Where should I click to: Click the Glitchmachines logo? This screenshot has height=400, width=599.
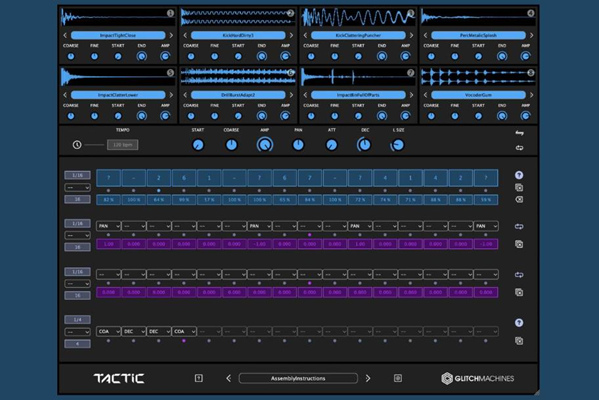[478, 378]
